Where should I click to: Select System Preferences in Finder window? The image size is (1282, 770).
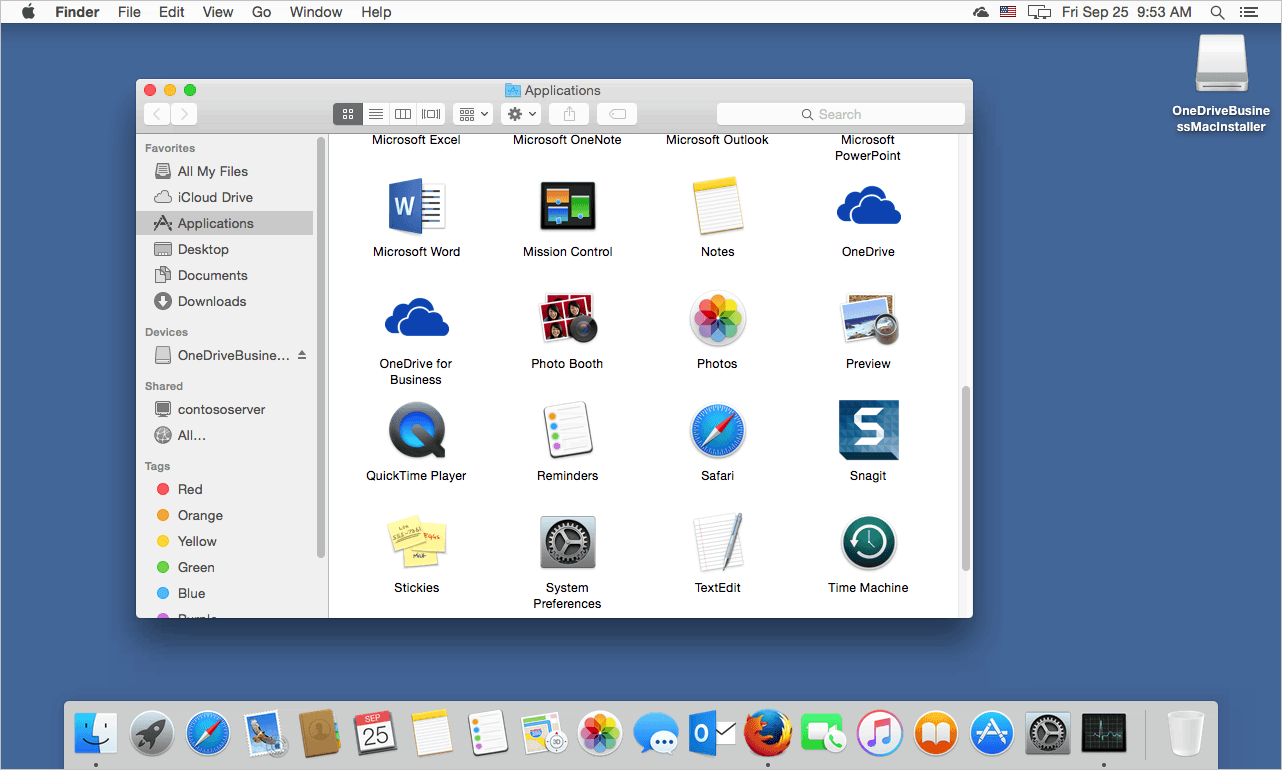point(567,543)
